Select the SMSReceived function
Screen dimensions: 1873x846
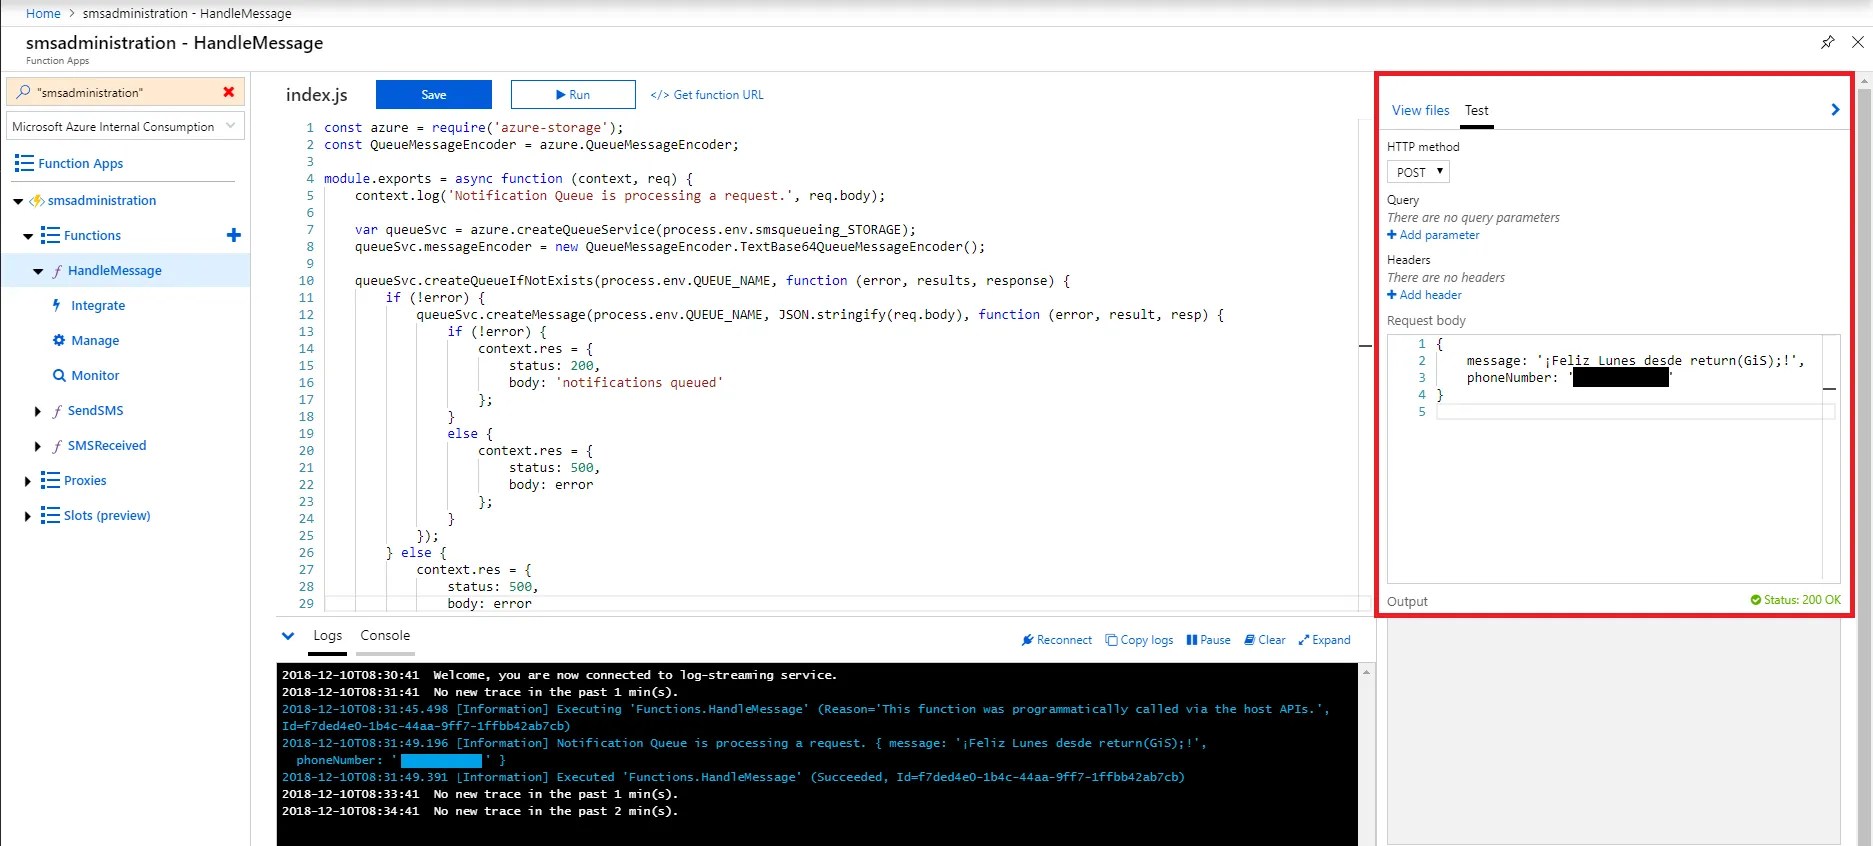107,445
